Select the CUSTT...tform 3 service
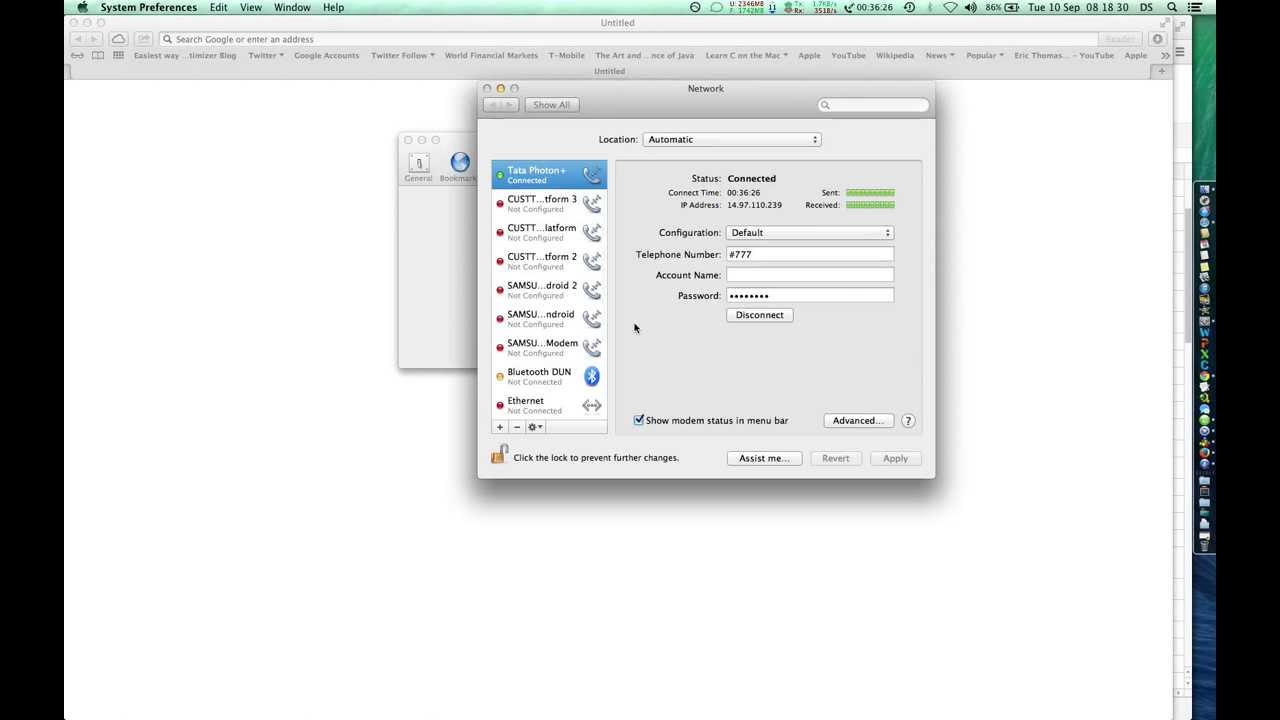The width and height of the screenshot is (1280, 720). coord(549,203)
